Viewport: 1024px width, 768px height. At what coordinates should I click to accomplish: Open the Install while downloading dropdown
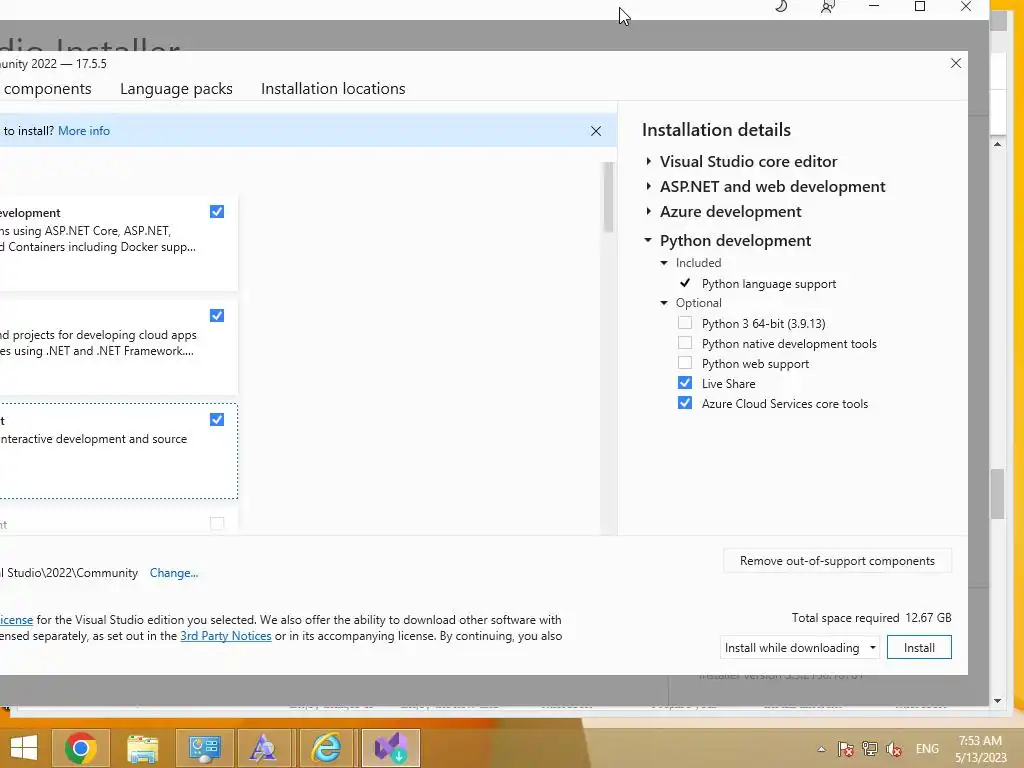[x=800, y=647]
